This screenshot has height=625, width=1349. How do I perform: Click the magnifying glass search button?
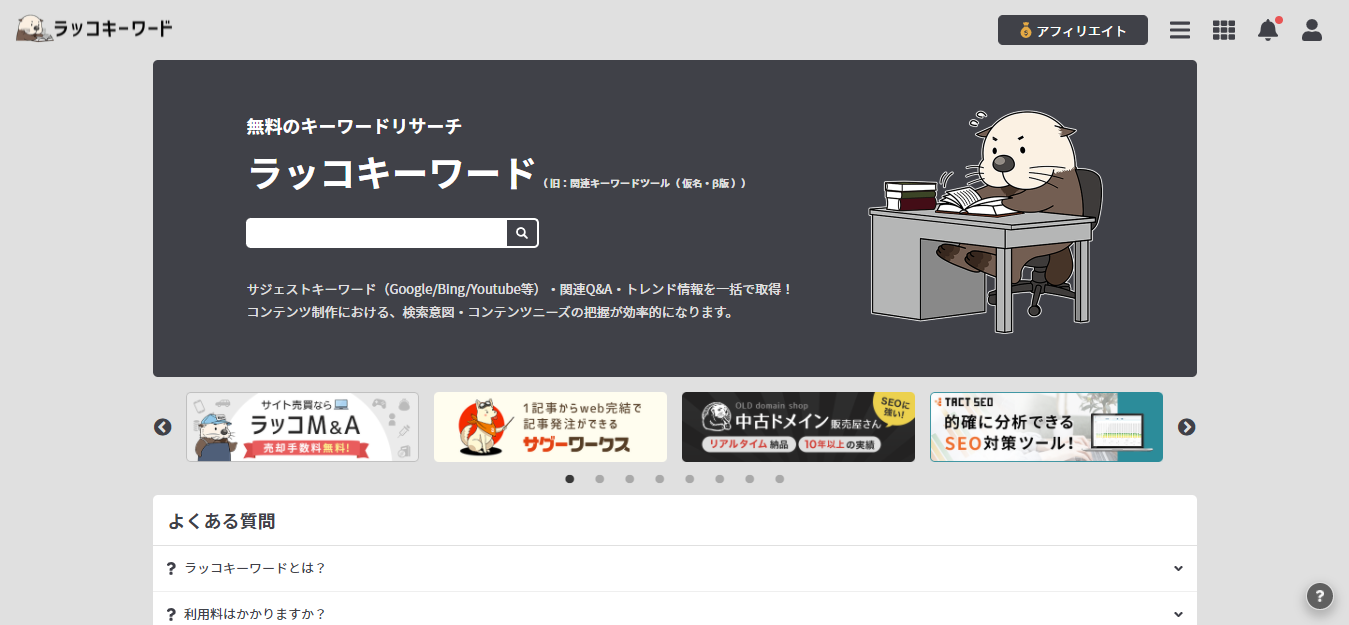click(522, 233)
